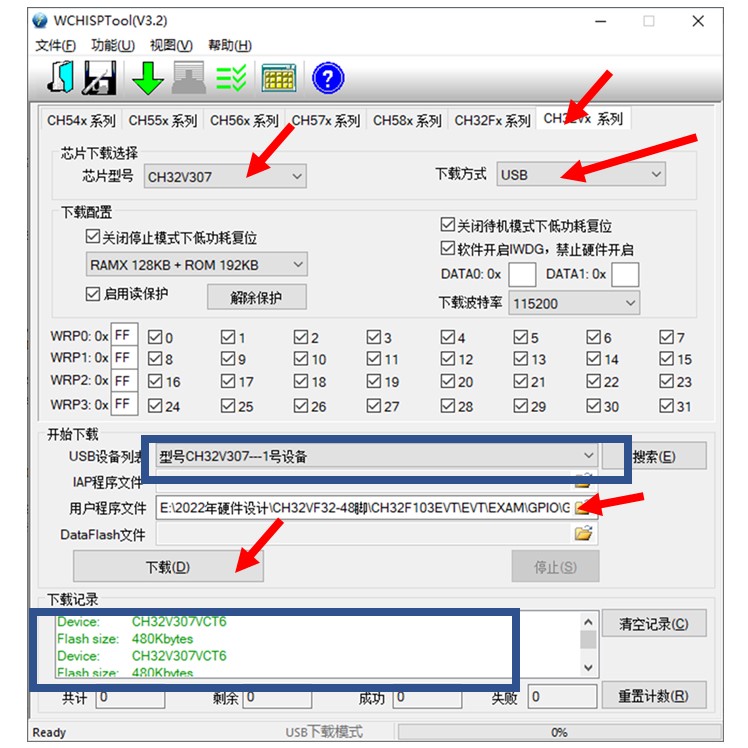
Task: Switch to CH58x 系列 tab
Action: click(x=407, y=120)
